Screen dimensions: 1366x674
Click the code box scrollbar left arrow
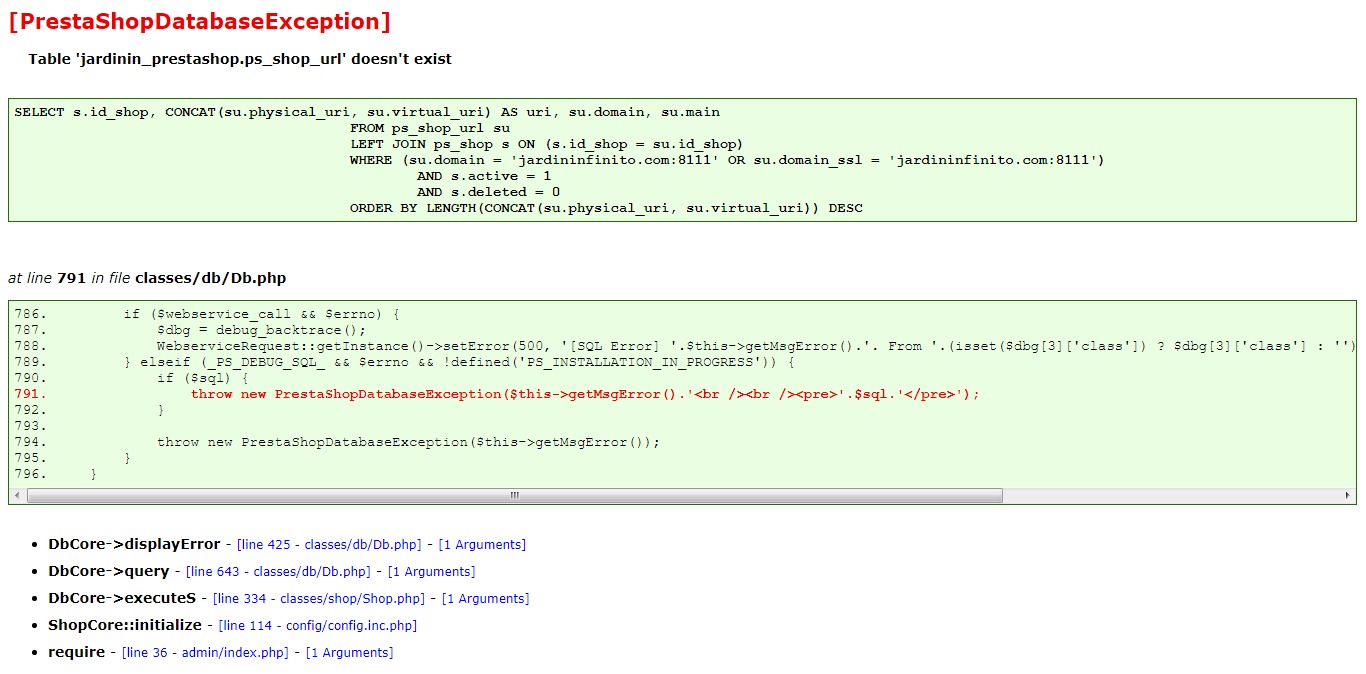pyautogui.click(x=18, y=495)
